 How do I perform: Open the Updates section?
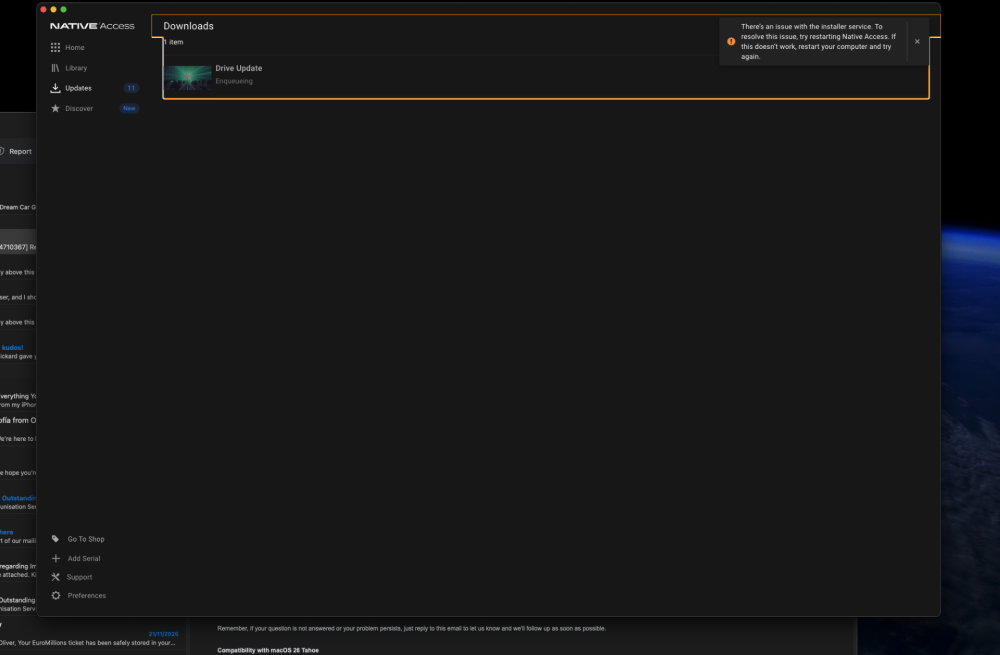coord(78,88)
